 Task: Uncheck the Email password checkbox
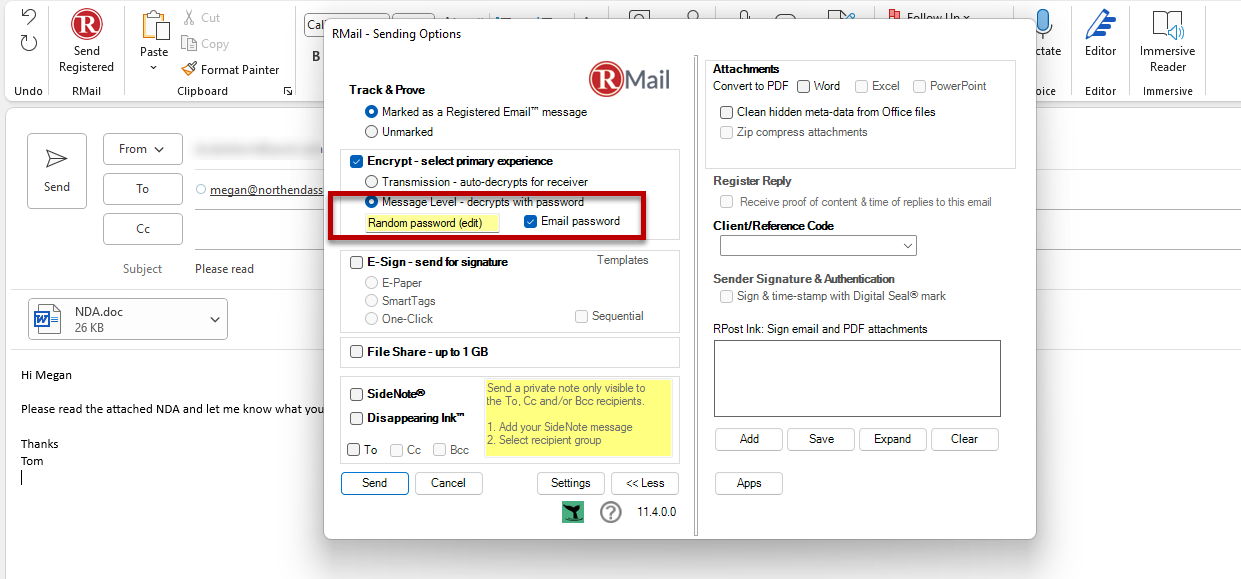(531, 221)
